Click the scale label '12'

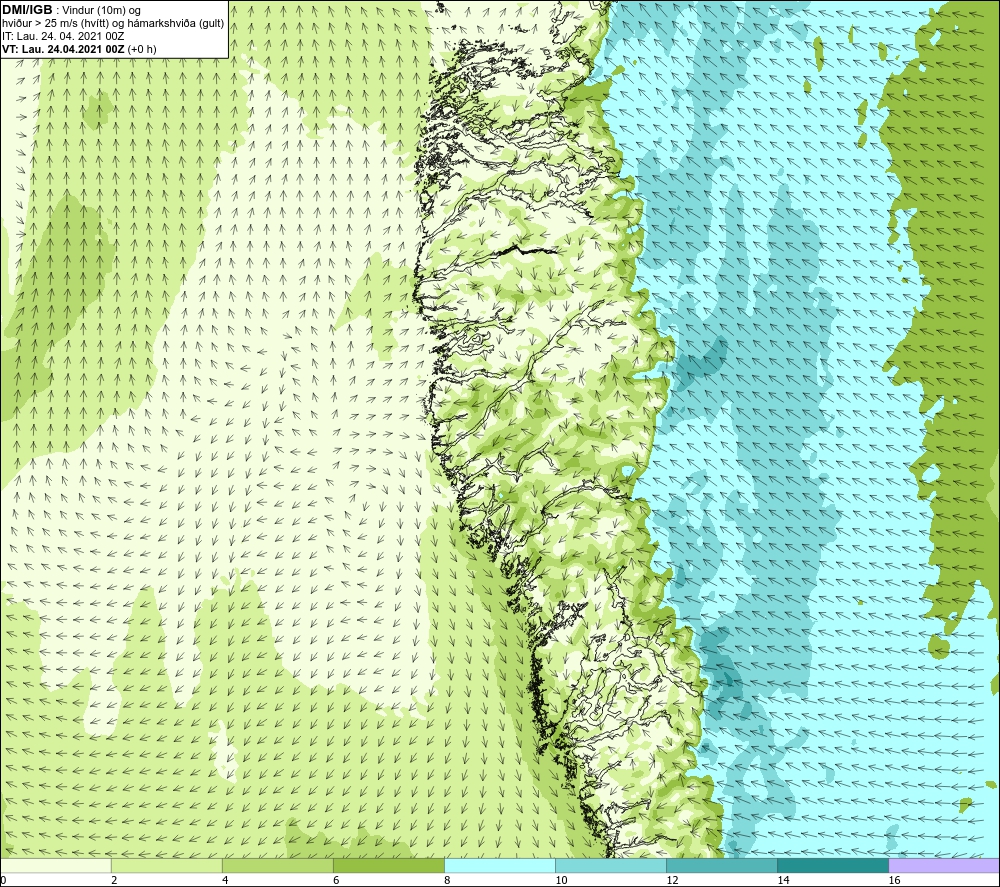coord(672,881)
